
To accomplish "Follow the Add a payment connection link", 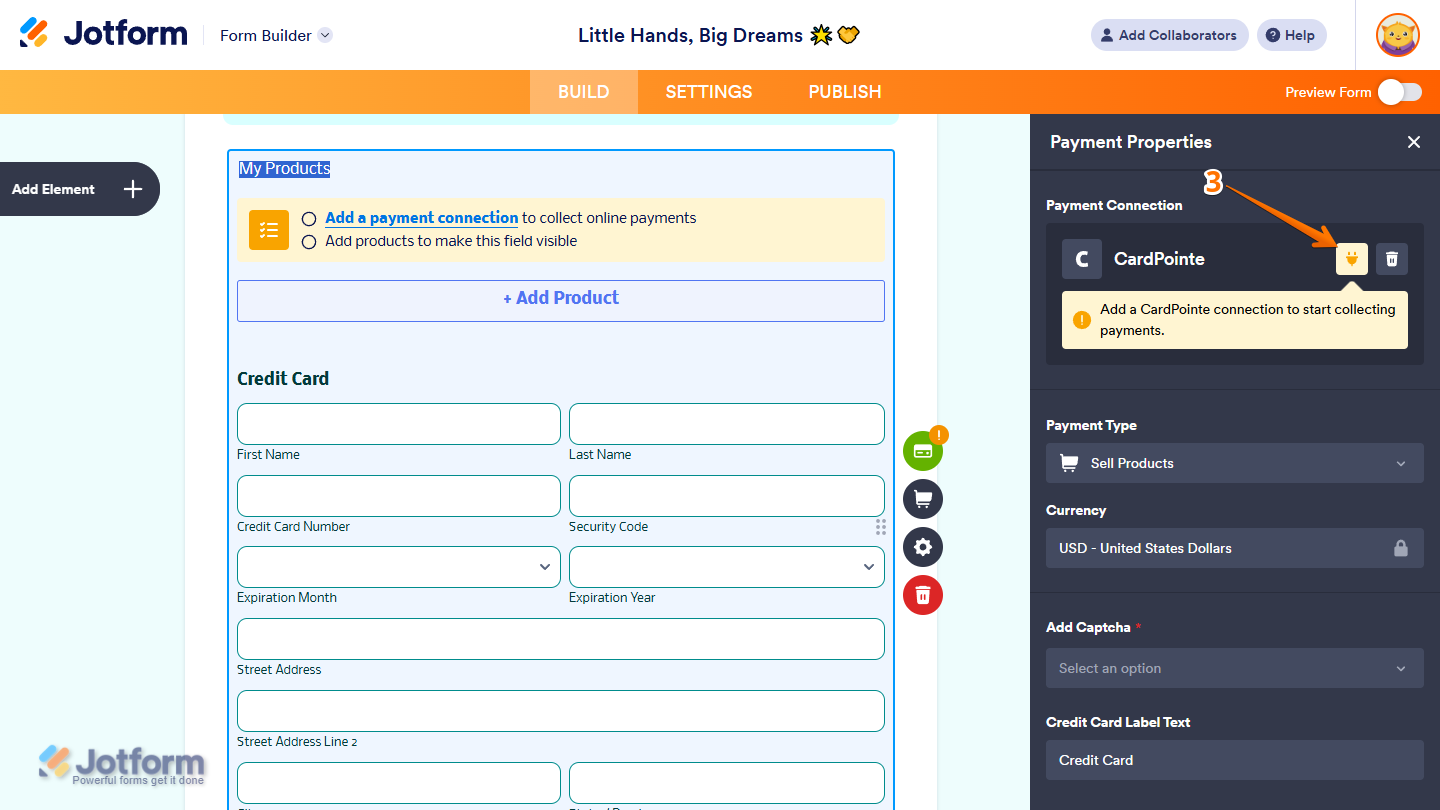I will [422, 218].
